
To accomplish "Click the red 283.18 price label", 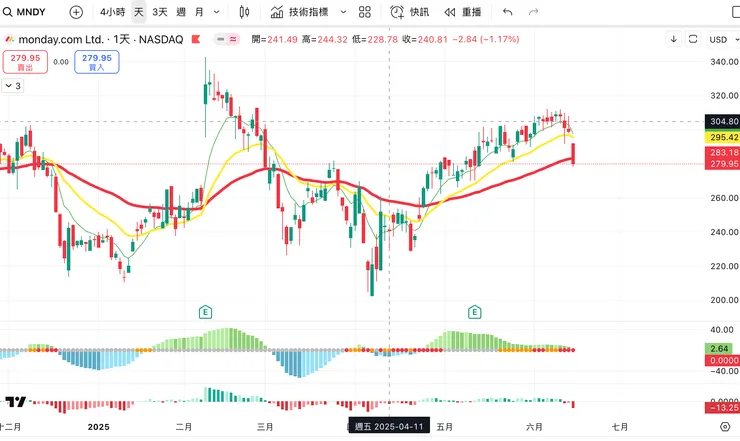I will point(723,152).
